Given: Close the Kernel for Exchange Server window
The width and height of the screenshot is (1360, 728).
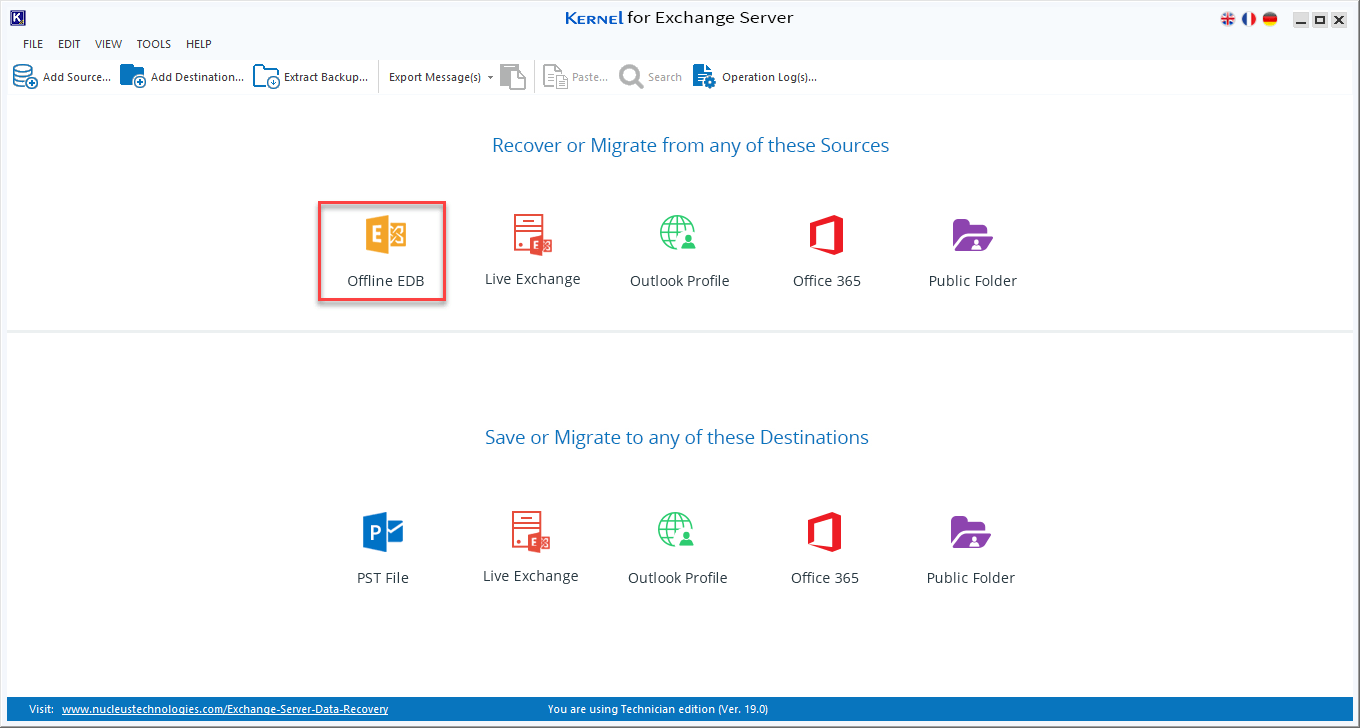Looking at the screenshot, I should 1339,19.
